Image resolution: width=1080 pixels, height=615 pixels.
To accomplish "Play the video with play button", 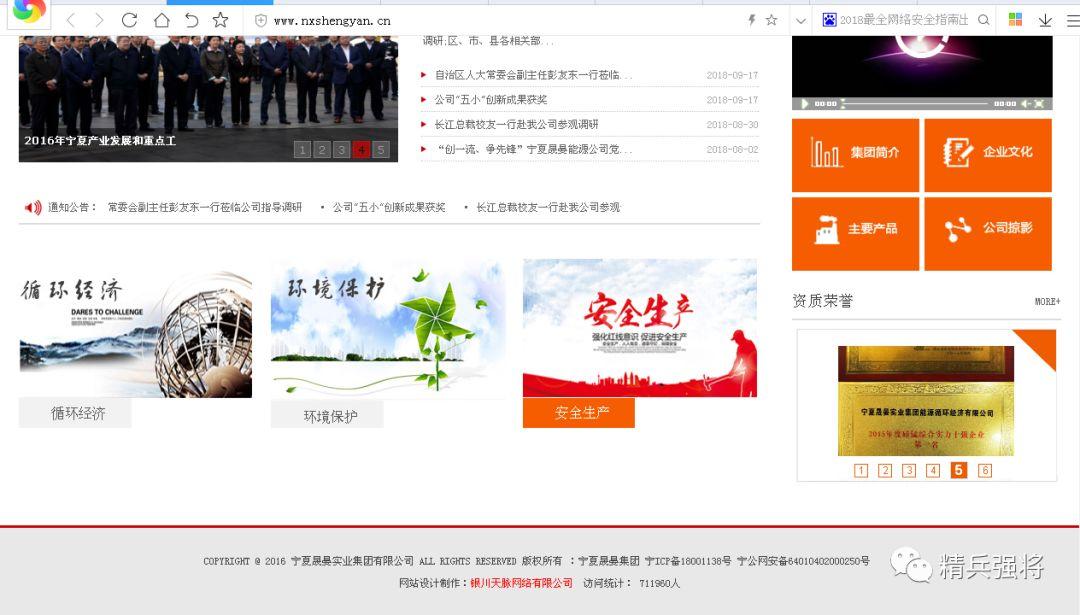I will coord(804,103).
